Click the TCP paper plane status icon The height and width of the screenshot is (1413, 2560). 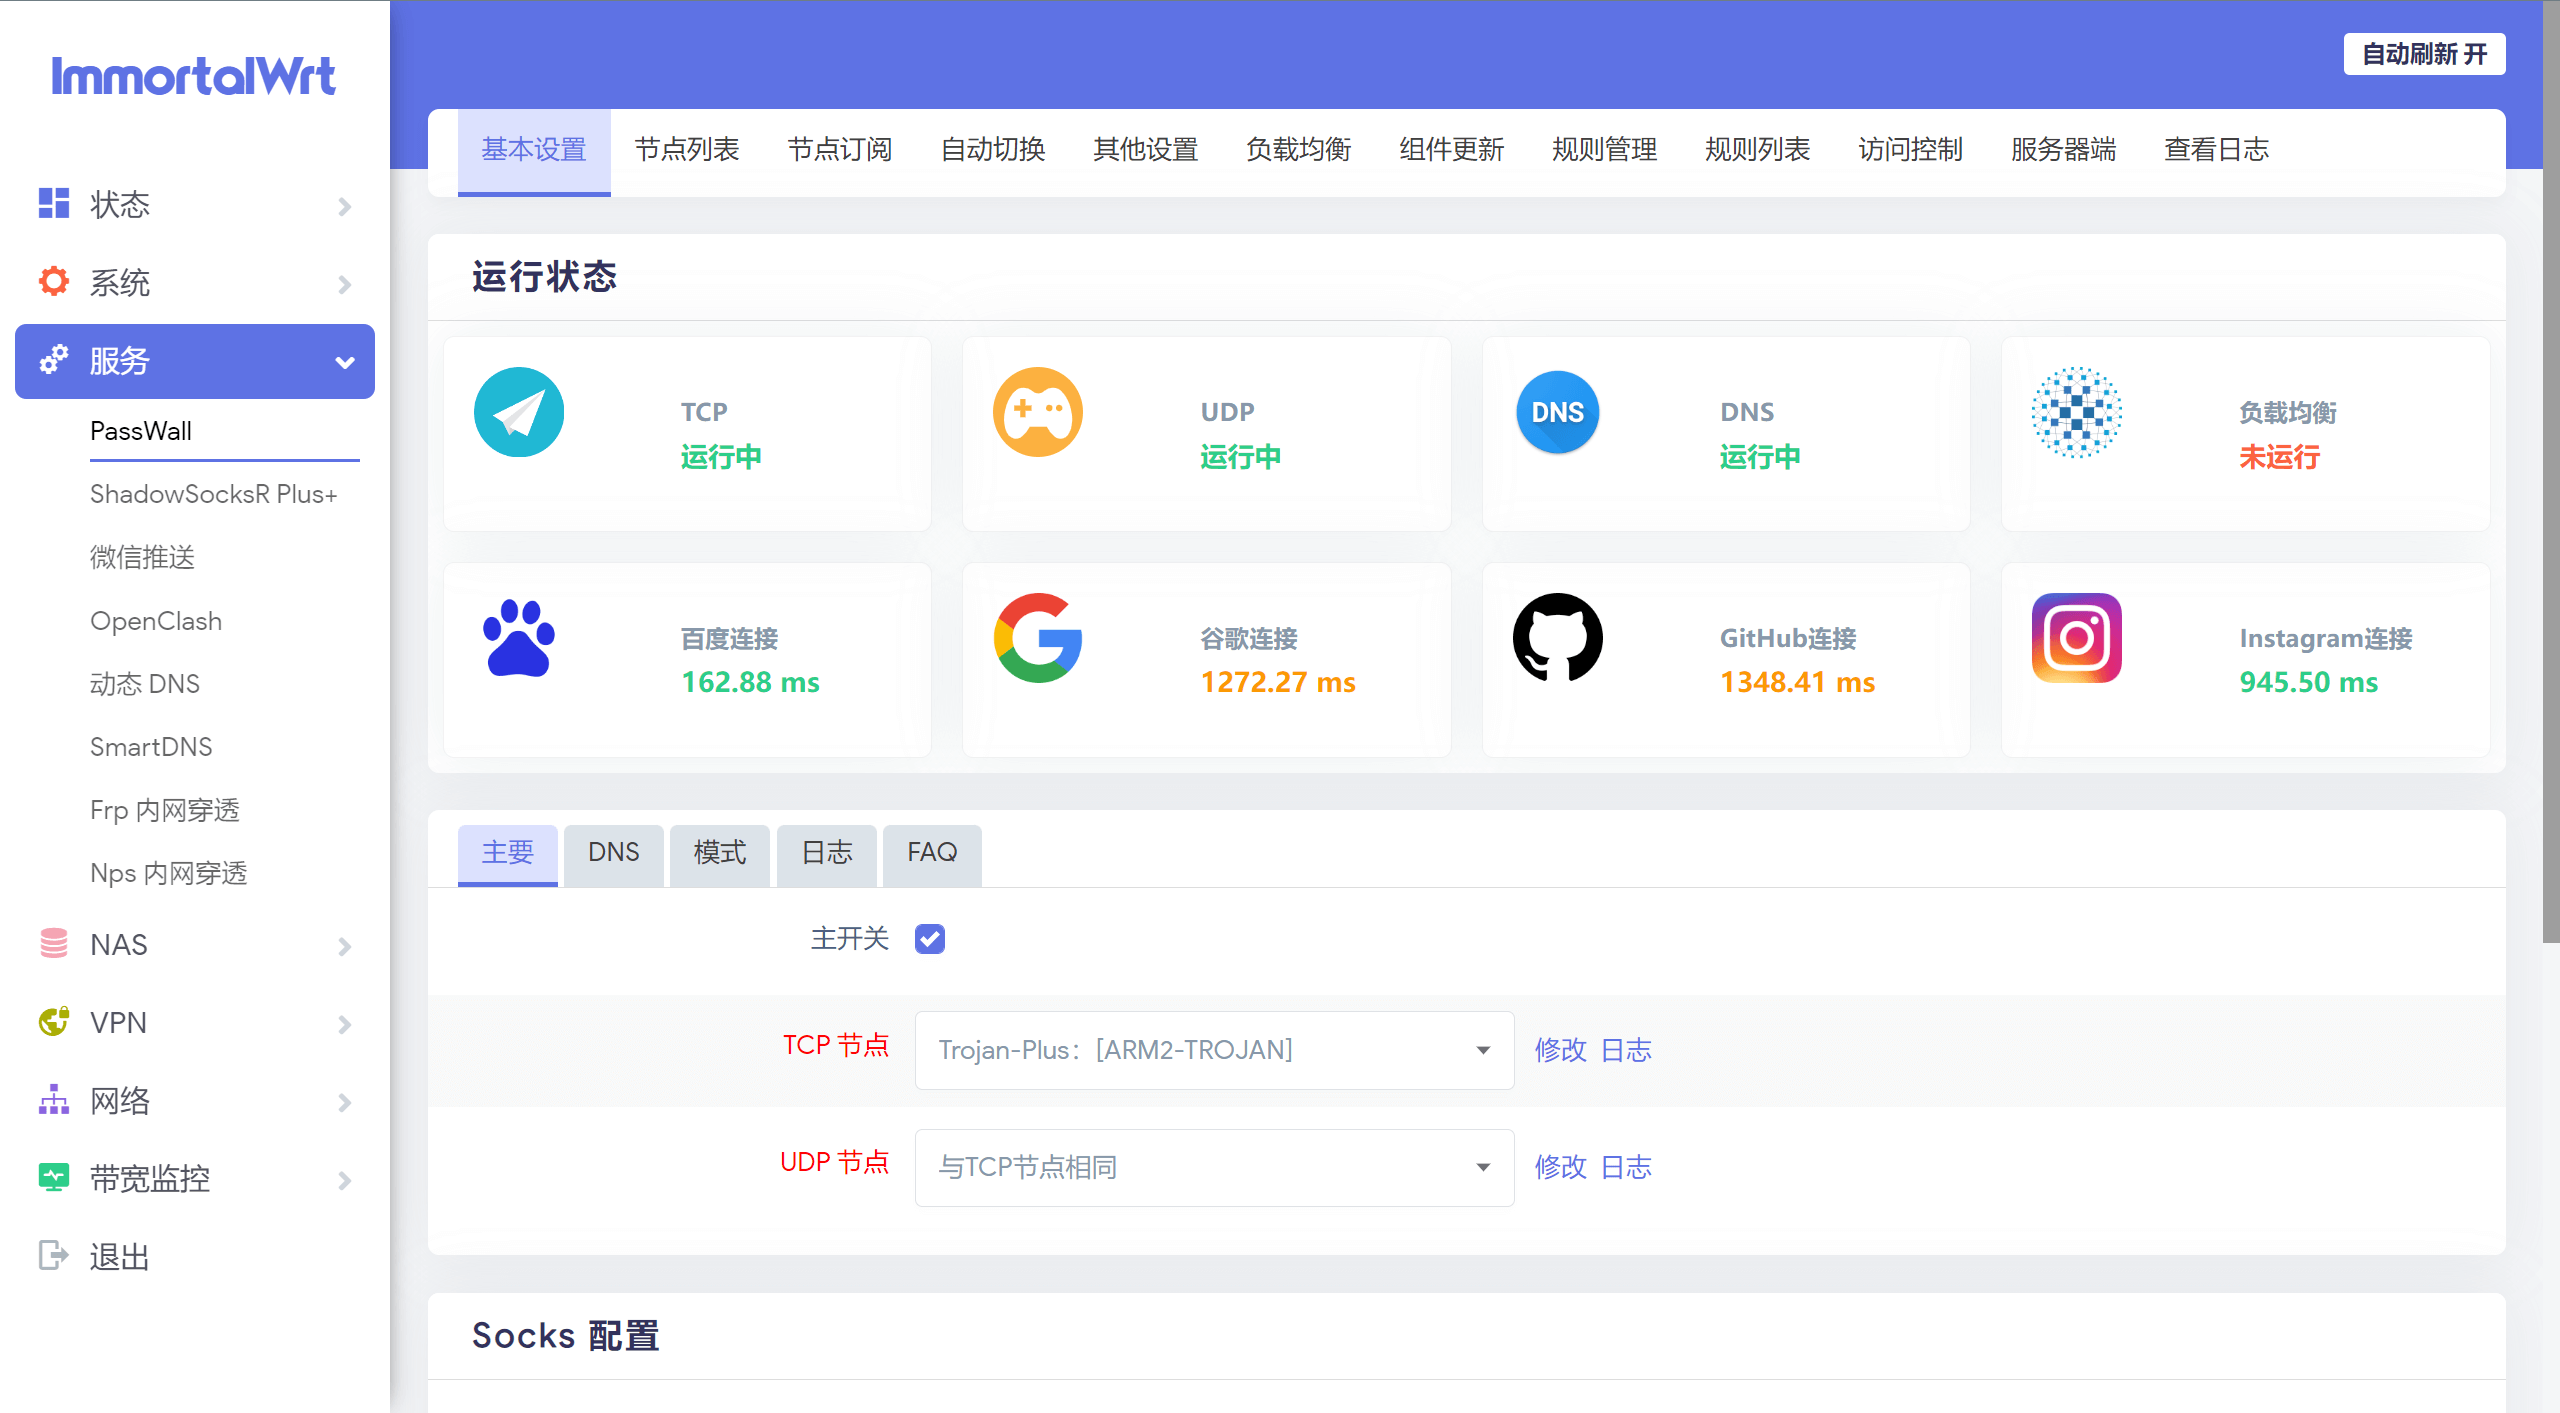pyautogui.click(x=519, y=412)
